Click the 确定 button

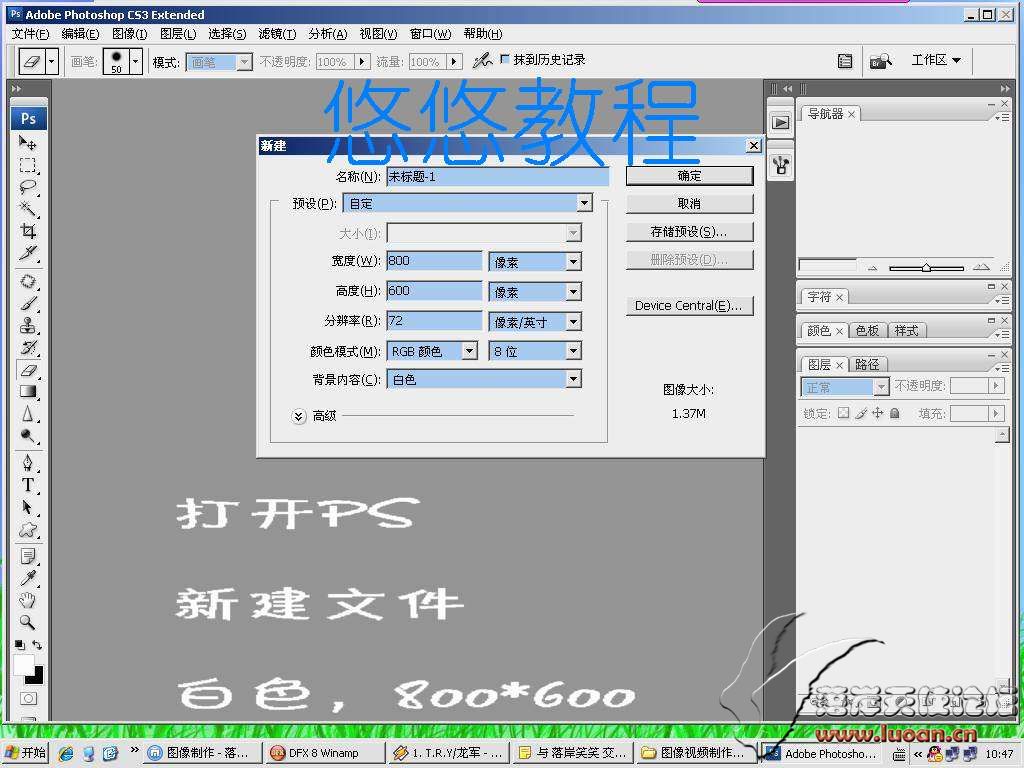click(x=690, y=176)
